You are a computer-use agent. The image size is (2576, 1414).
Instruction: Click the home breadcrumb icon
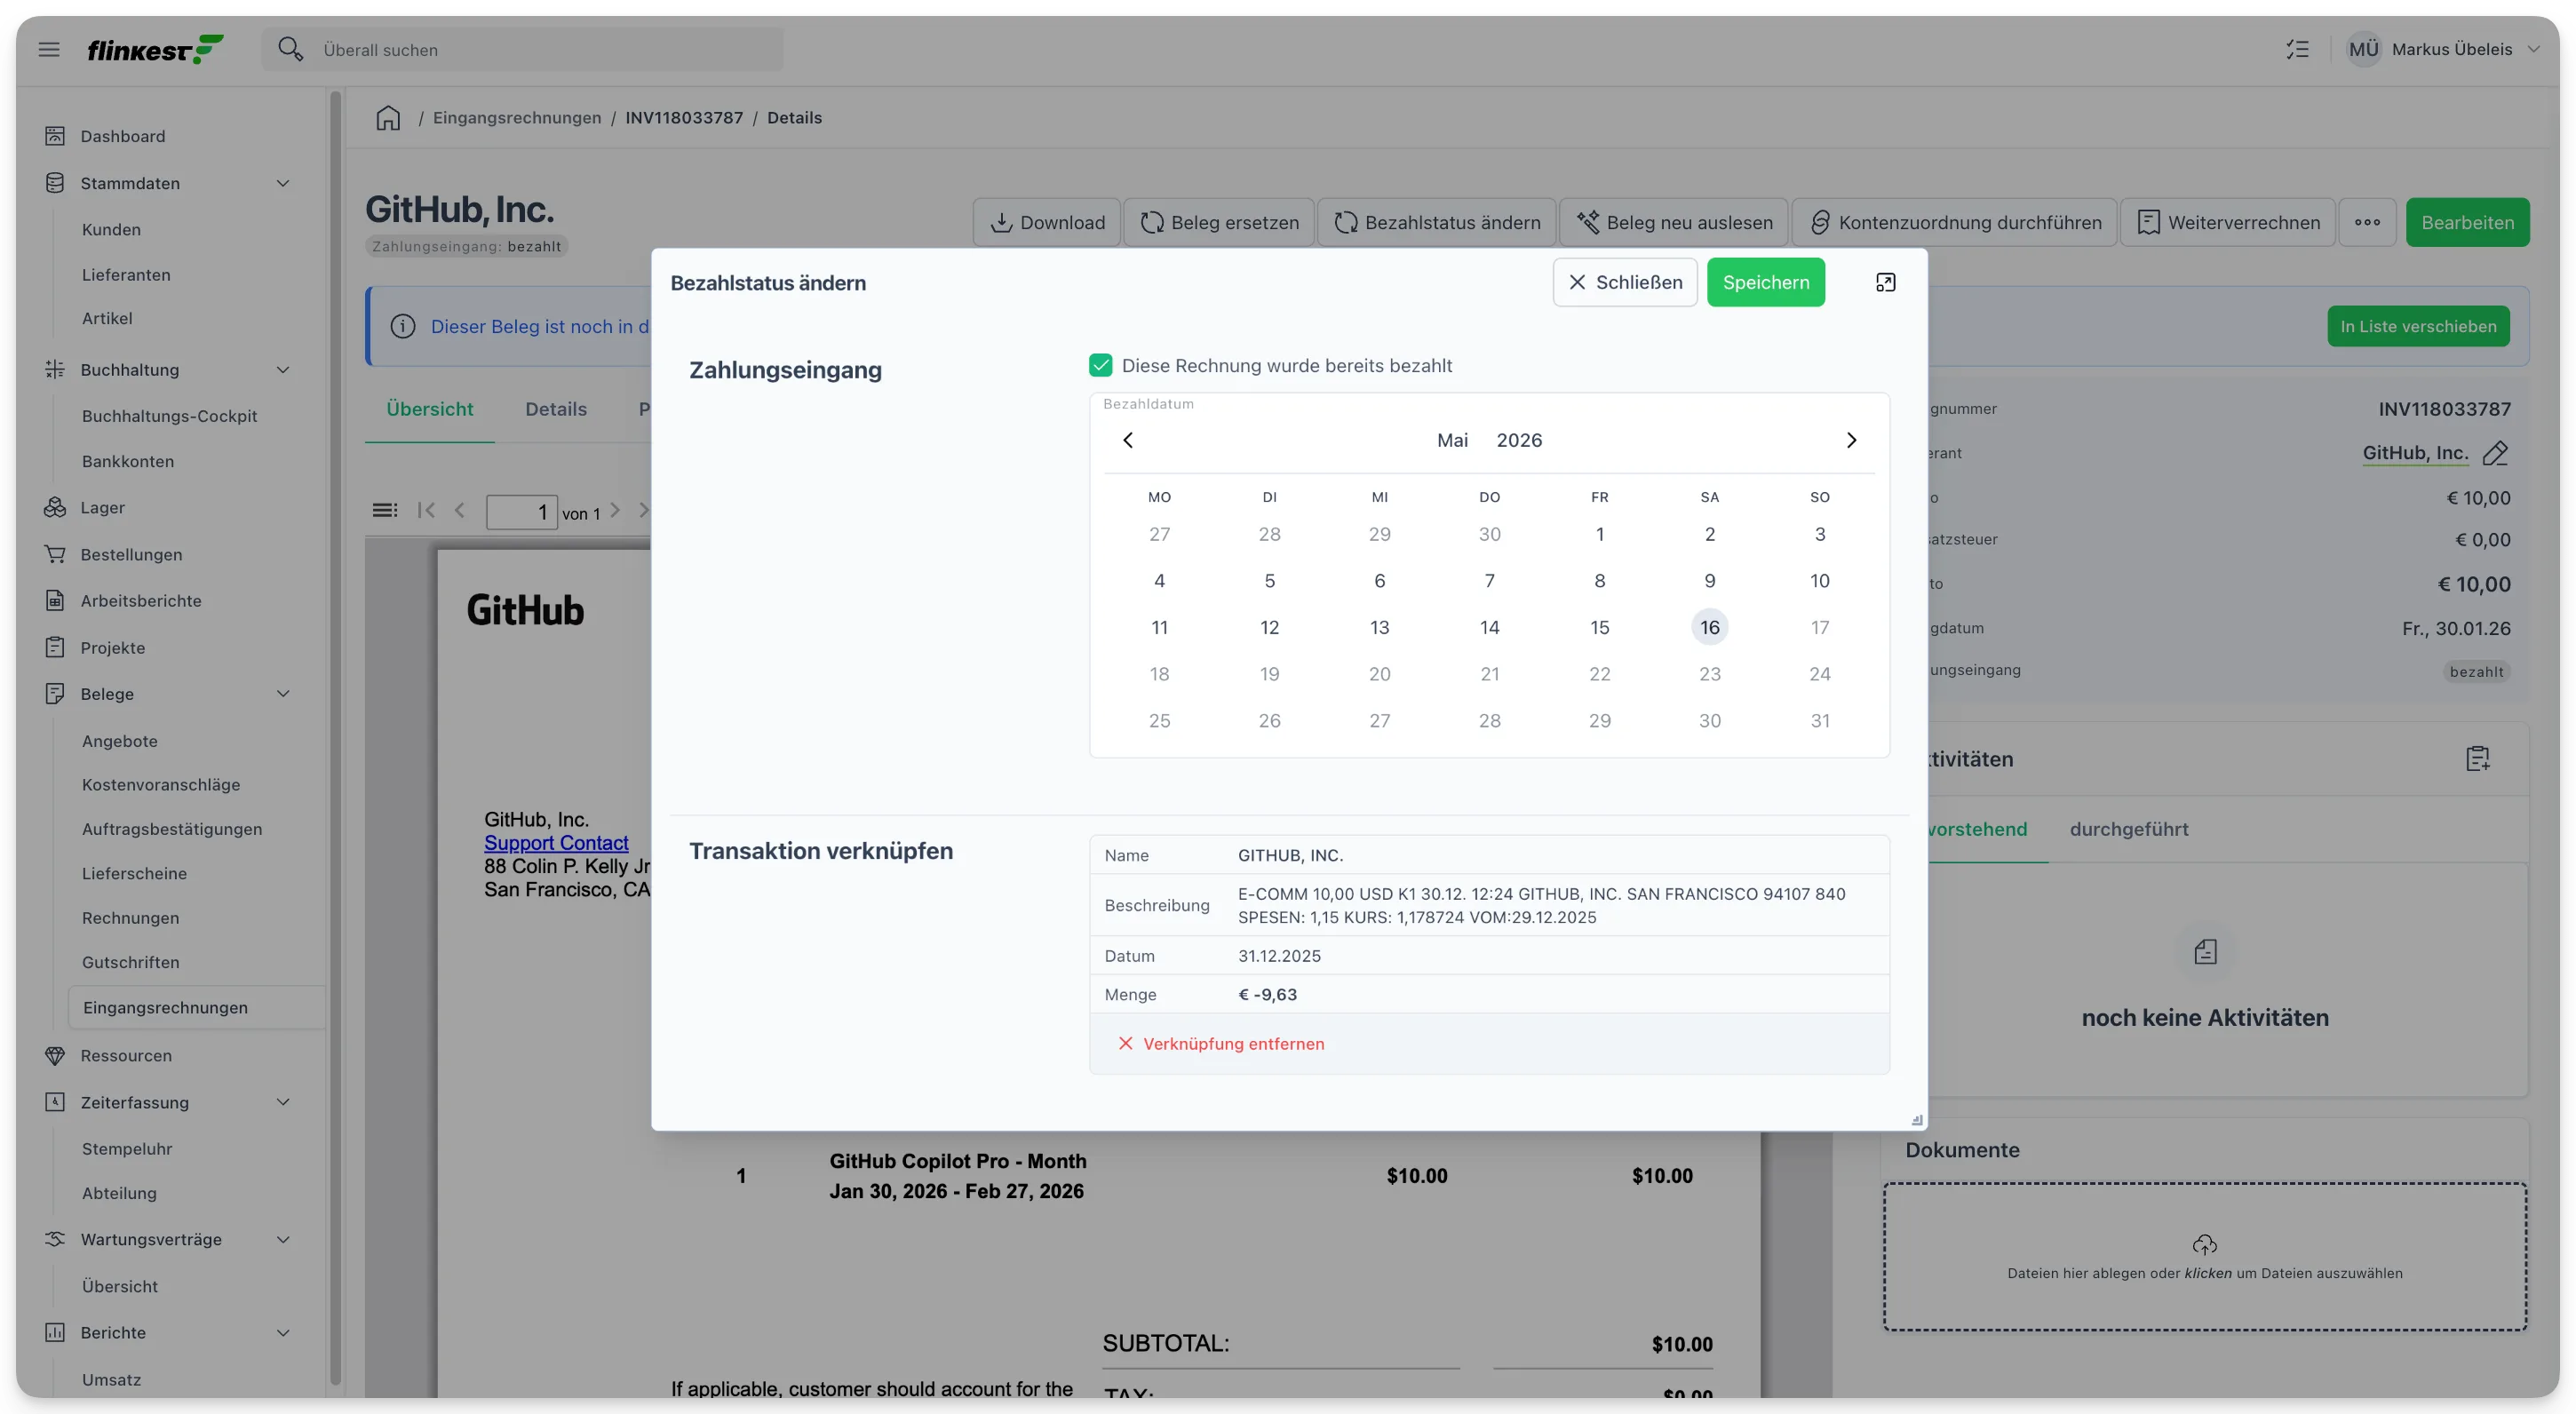388,118
